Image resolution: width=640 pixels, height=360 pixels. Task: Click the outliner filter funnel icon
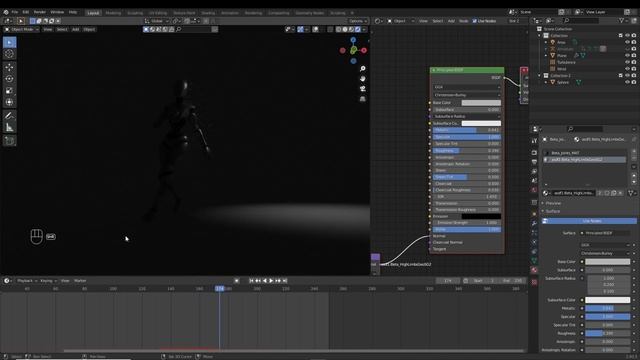click(622, 20)
